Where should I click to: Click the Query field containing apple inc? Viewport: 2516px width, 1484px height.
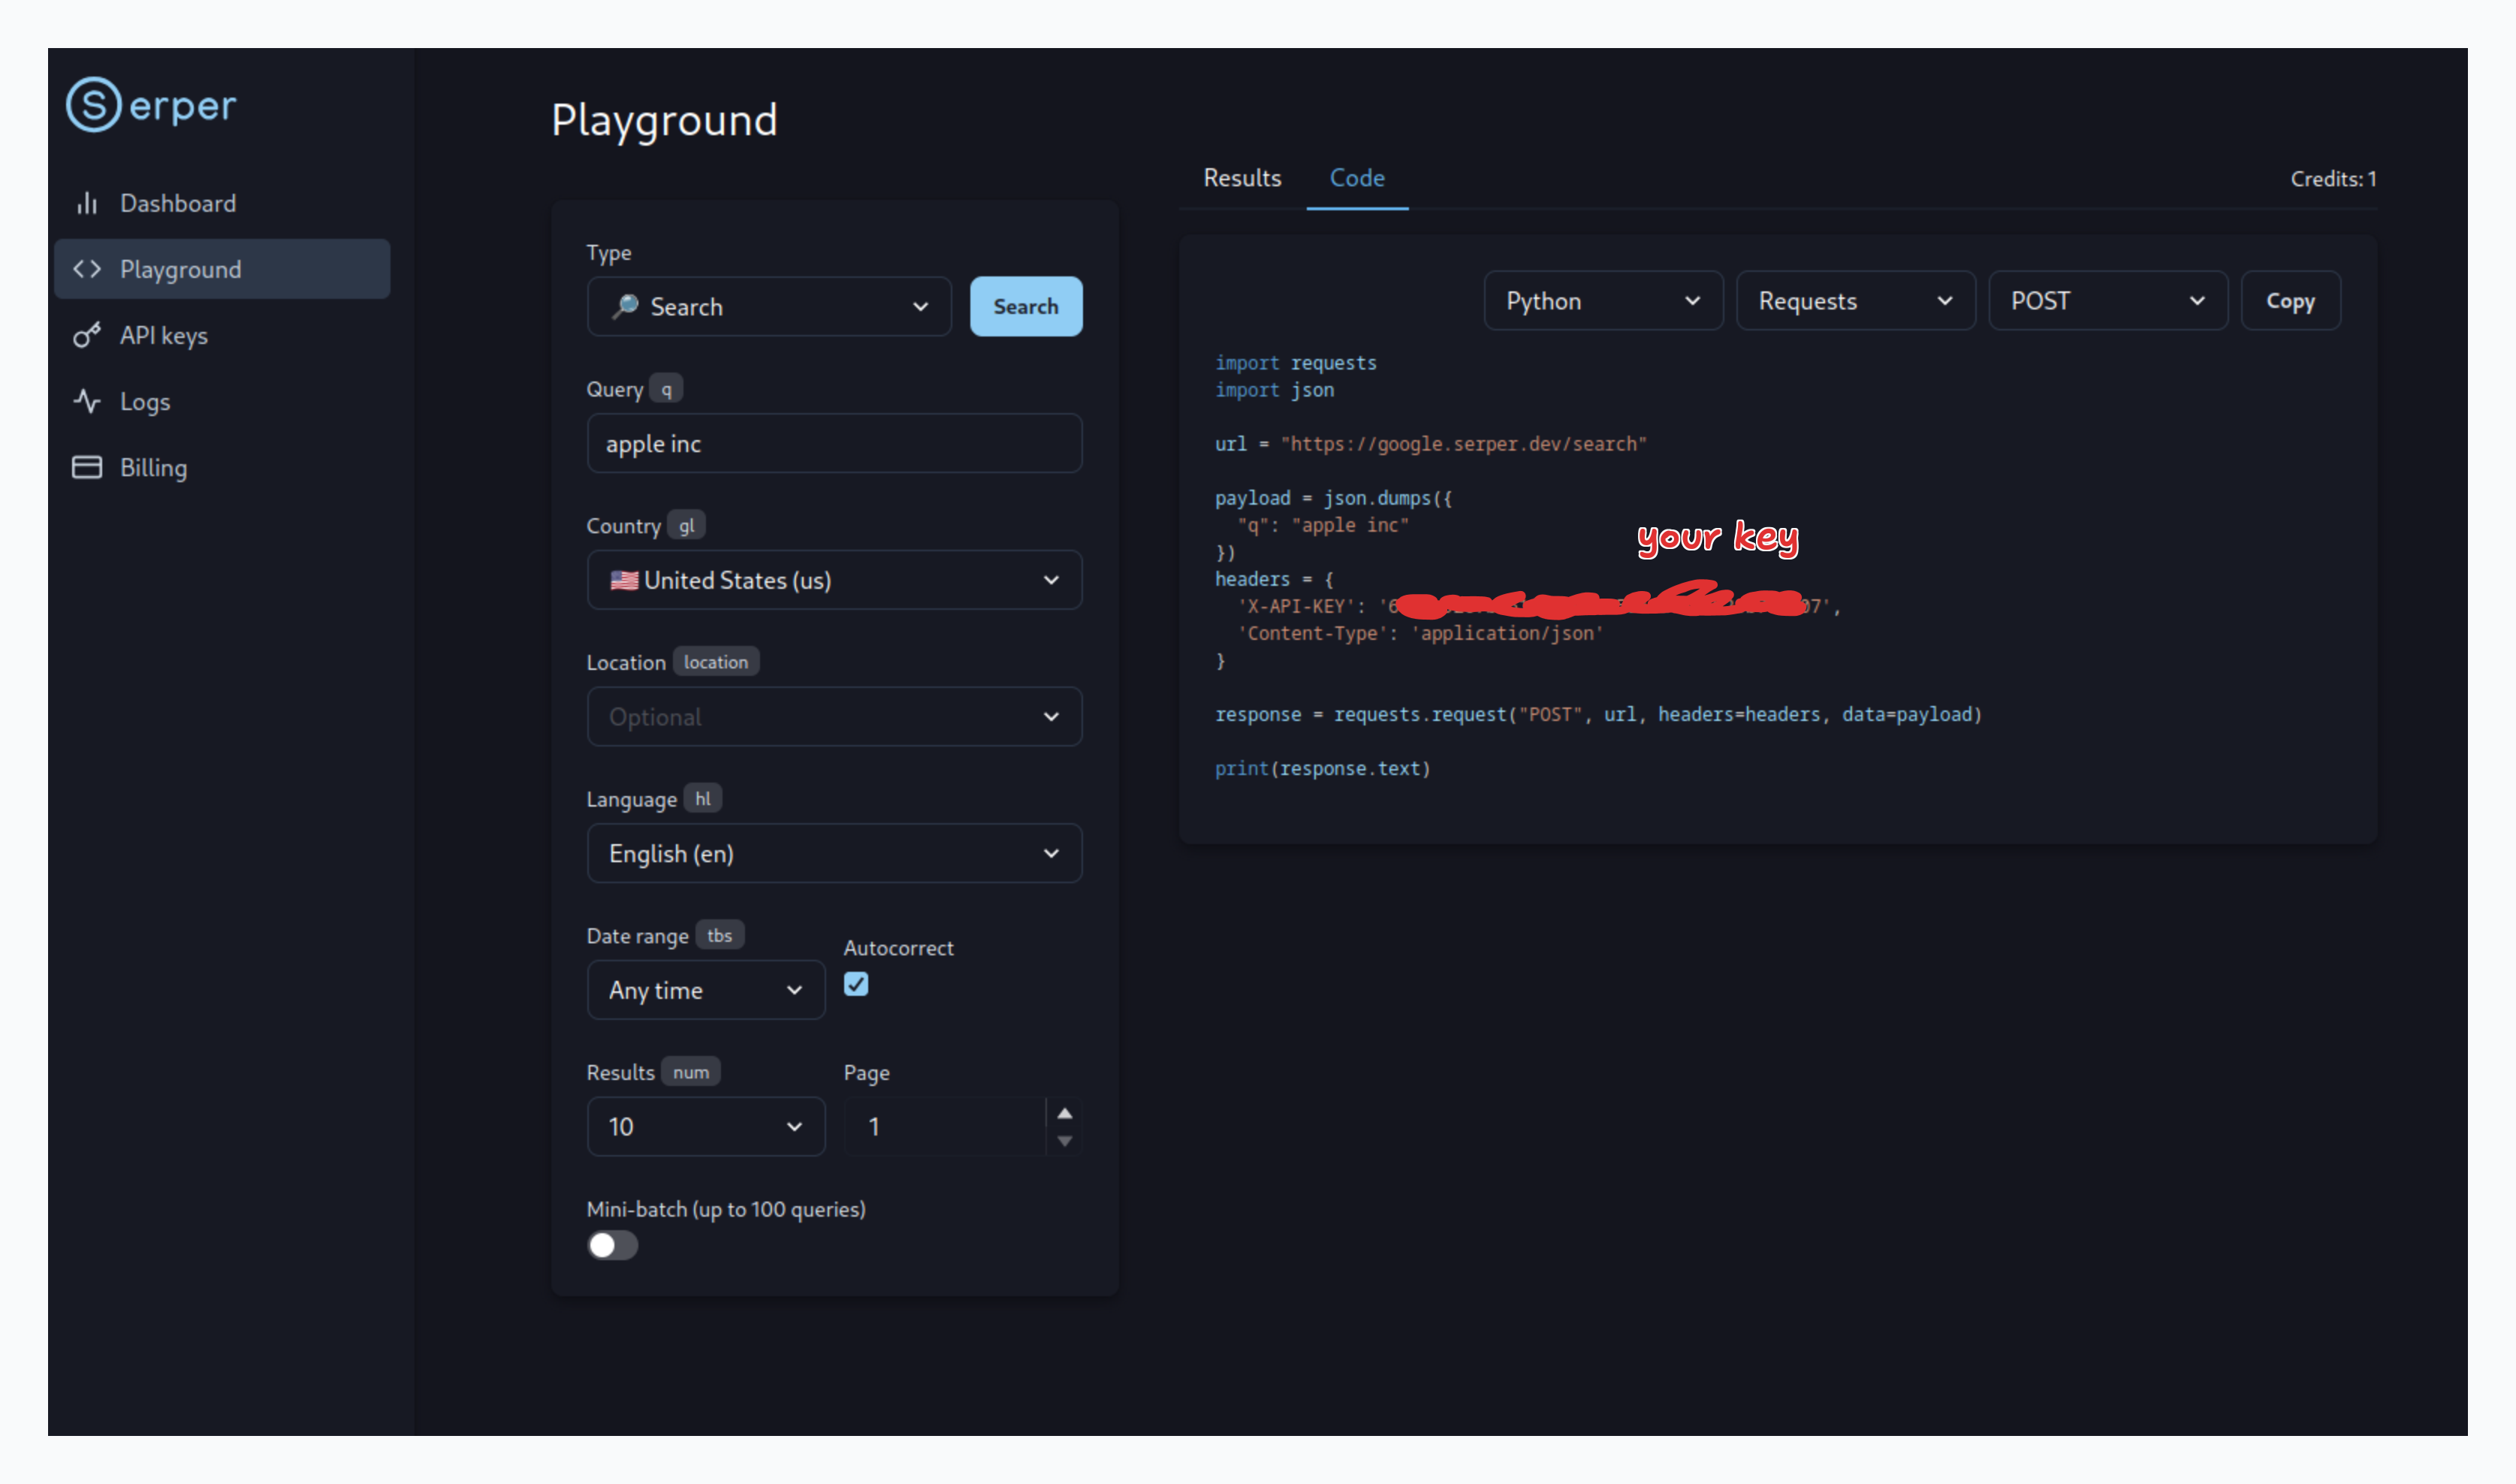834,443
